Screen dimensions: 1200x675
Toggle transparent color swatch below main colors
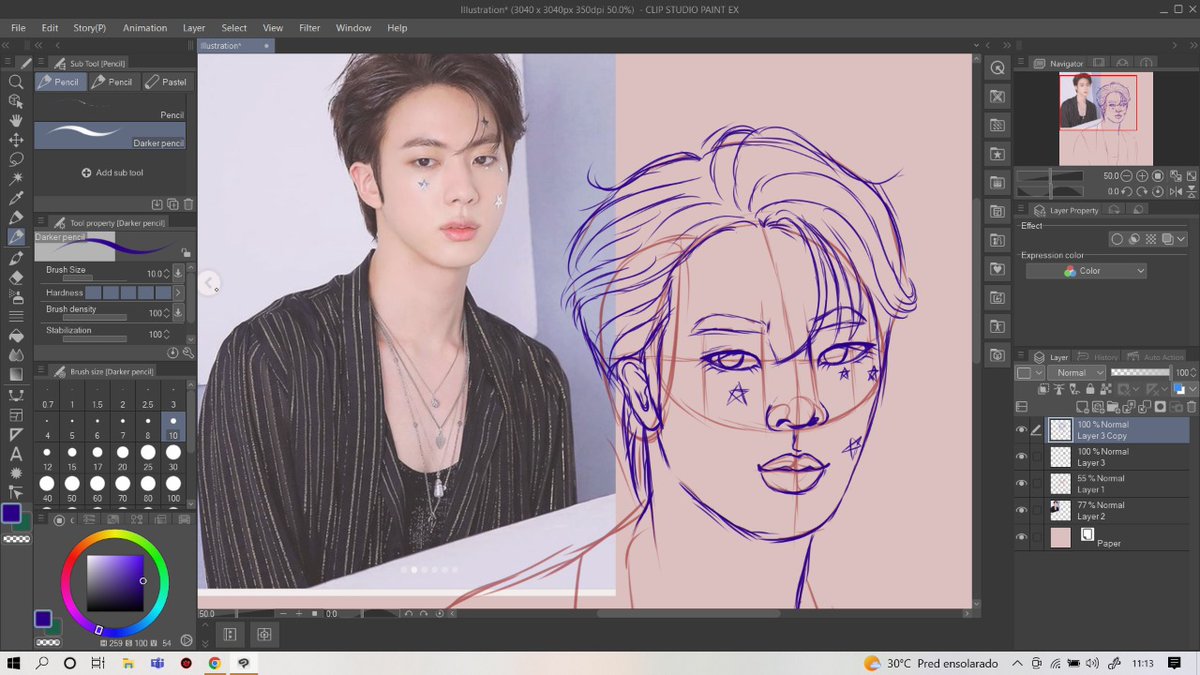click(x=17, y=539)
